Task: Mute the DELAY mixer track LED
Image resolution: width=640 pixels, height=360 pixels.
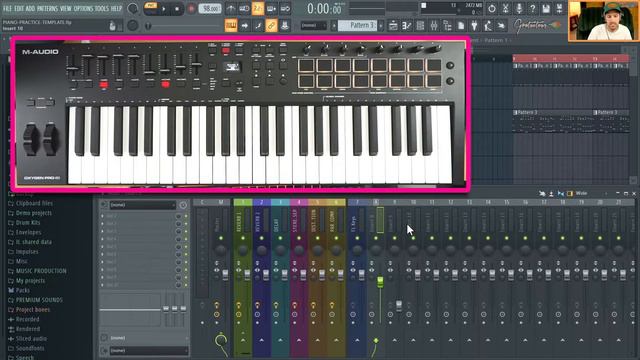Action: pyautogui.click(x=280, y=238)
